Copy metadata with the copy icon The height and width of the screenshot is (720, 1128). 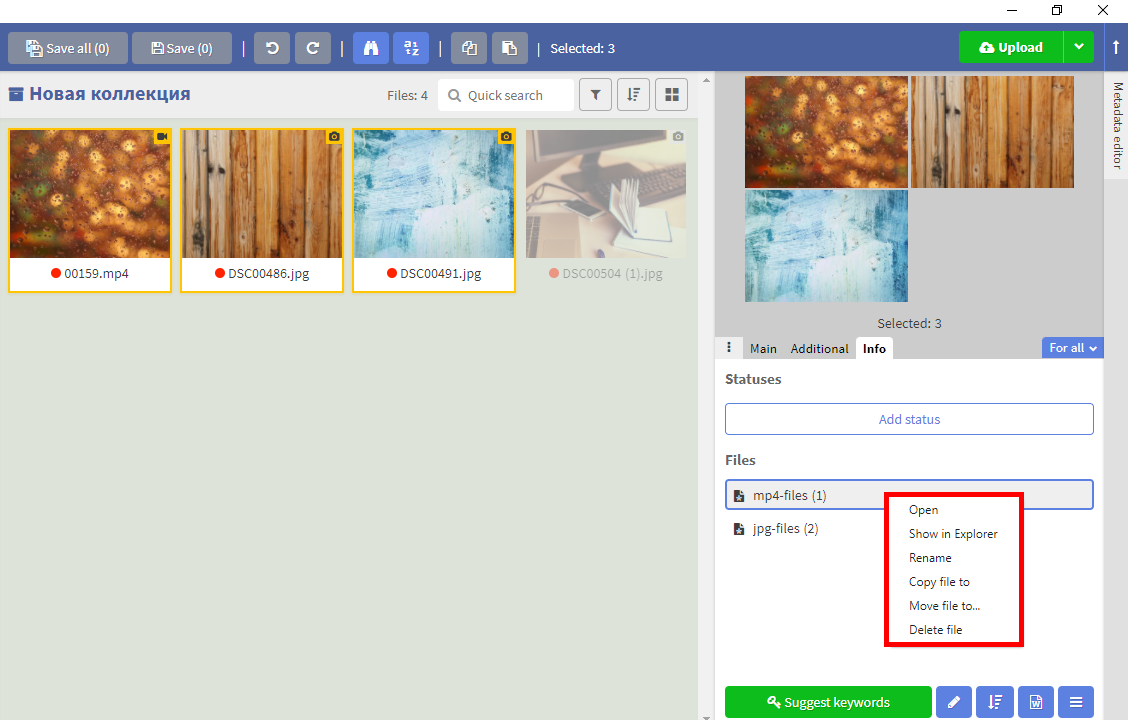pyautogui.click(x=469, y=48)
